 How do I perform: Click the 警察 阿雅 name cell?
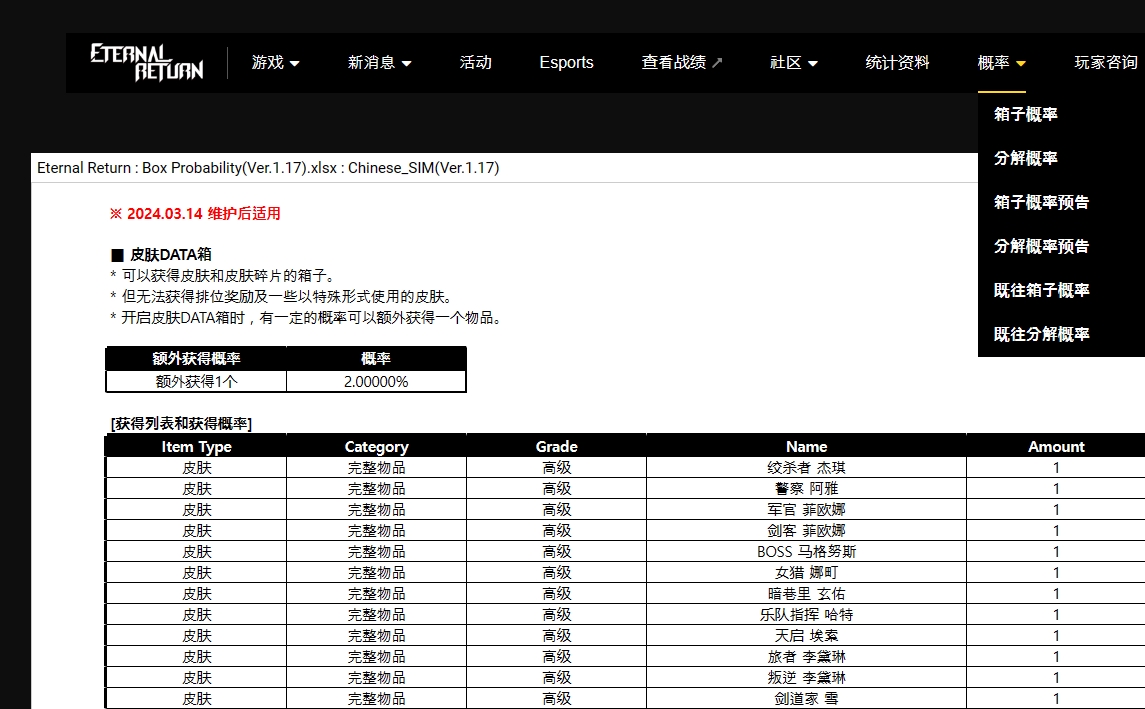[806, 488]
